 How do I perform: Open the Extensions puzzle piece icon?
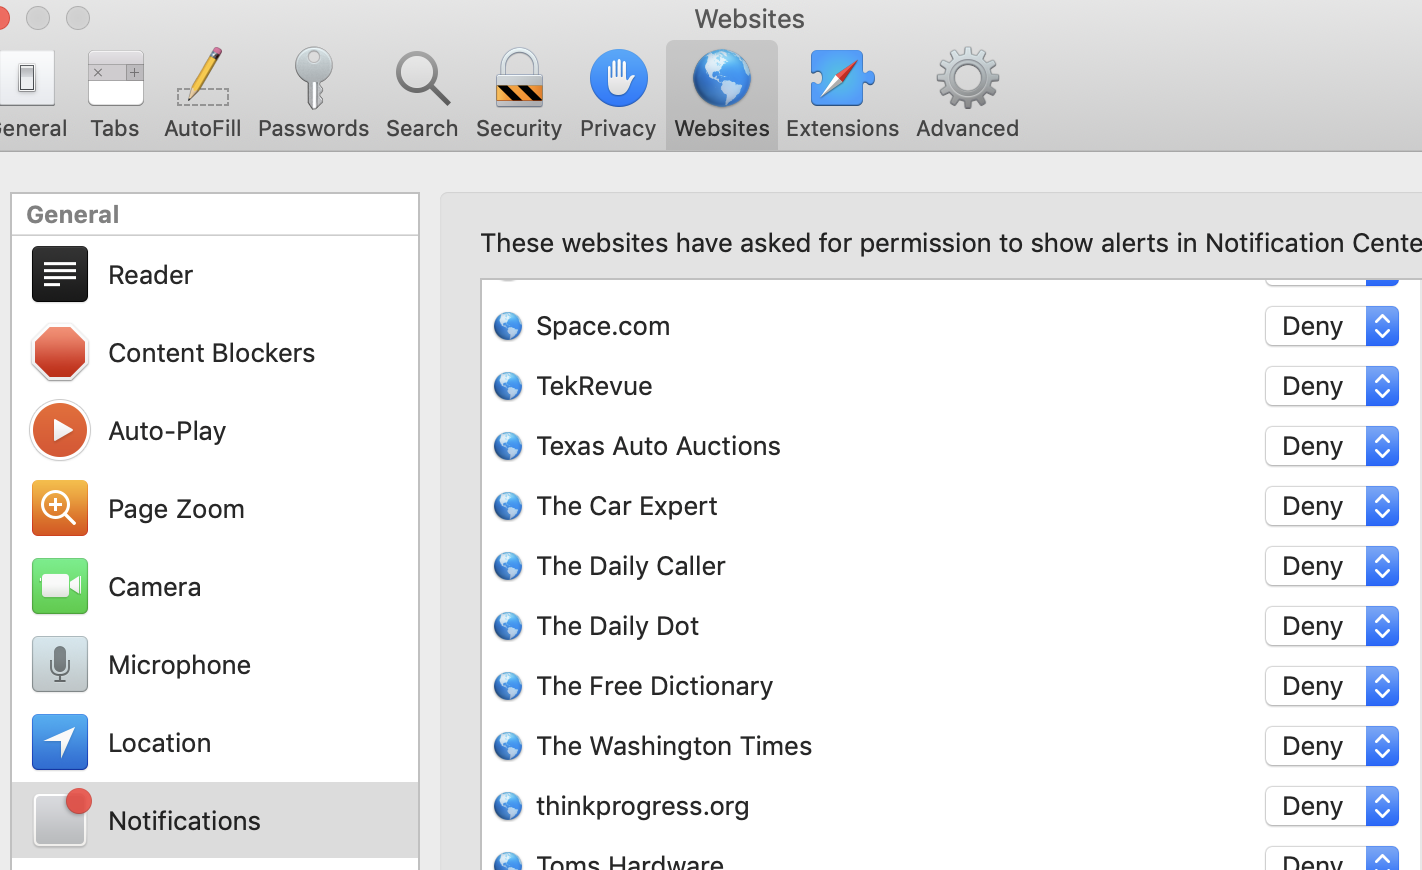[x=842, y=78]
